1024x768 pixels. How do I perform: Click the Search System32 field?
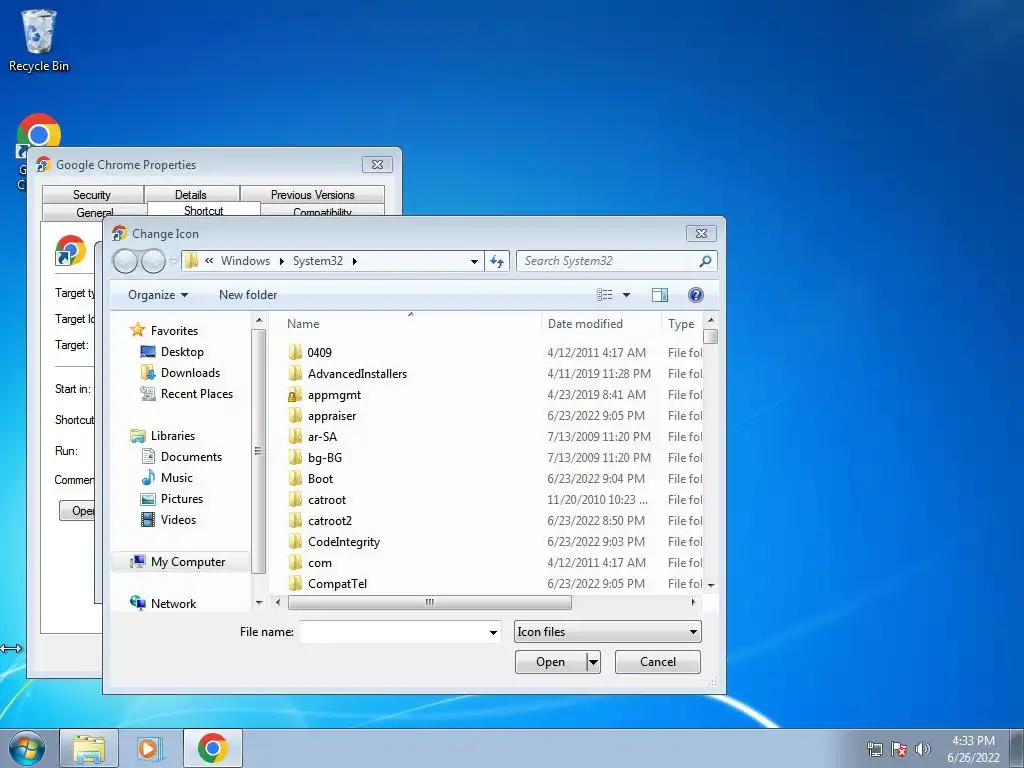[x=607, y=261]
